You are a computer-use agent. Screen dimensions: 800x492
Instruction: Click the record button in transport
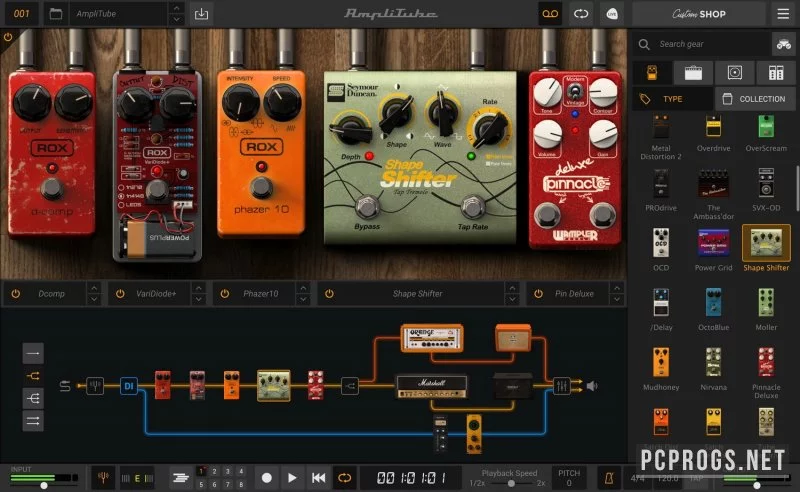pos(266,478)
